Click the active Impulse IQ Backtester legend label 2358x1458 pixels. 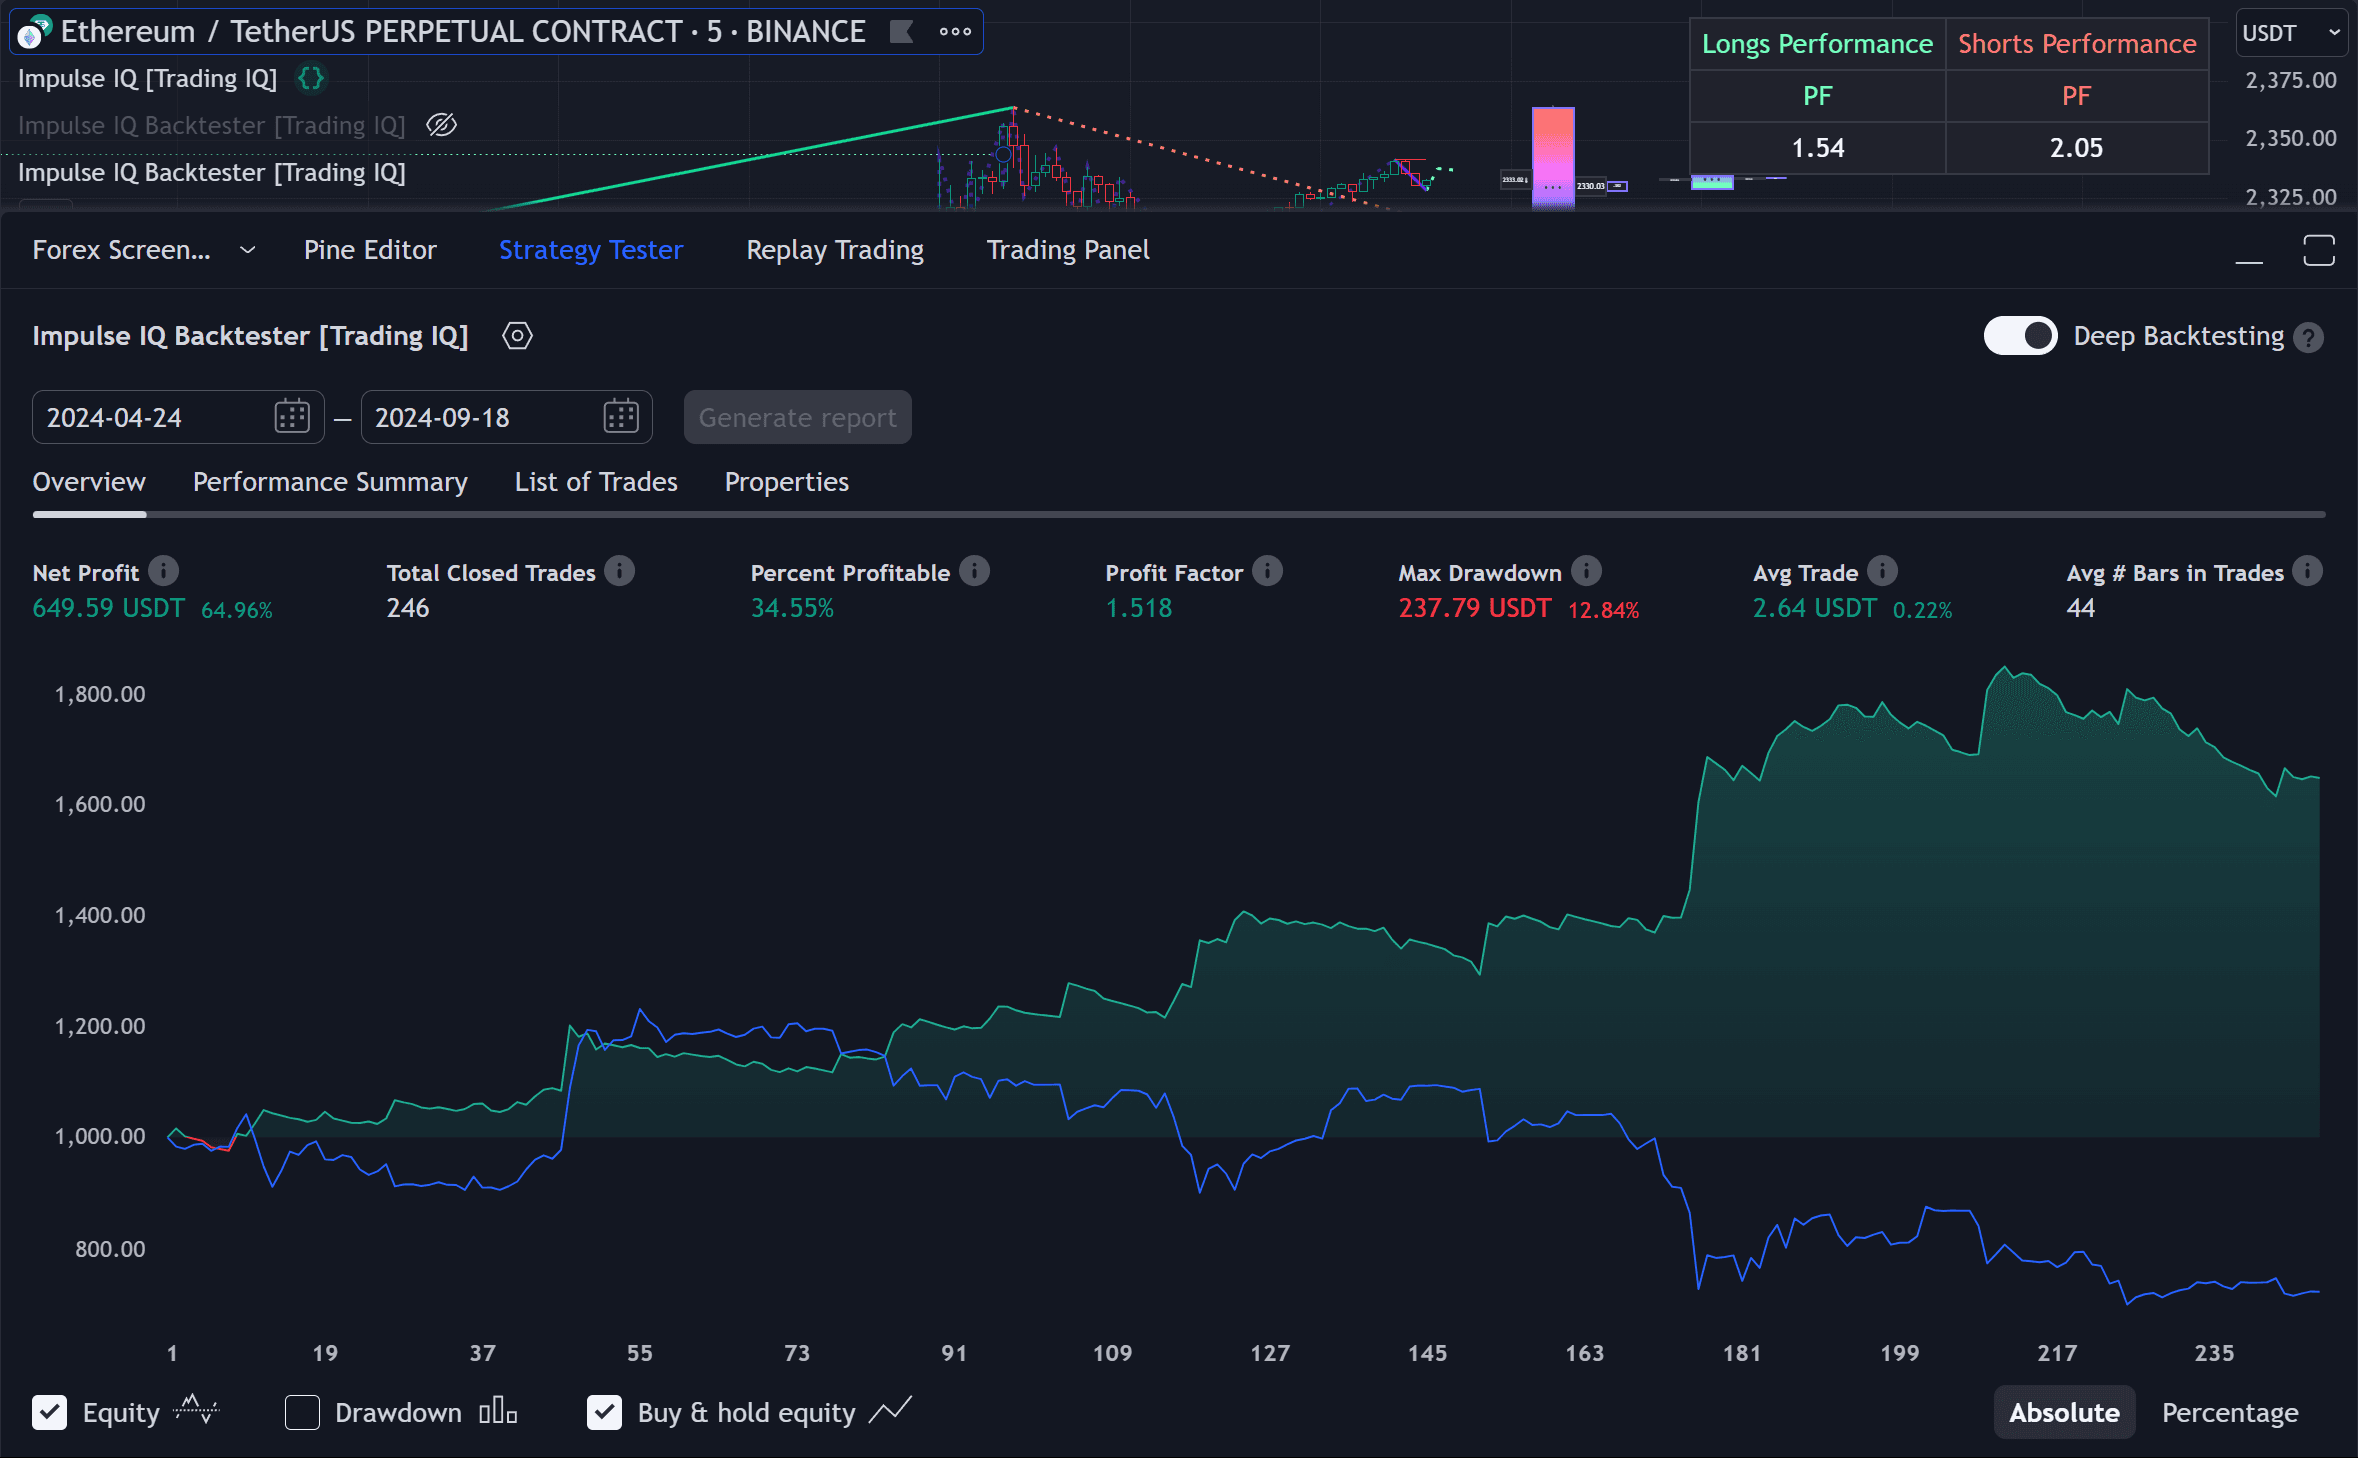click(212, 172)
